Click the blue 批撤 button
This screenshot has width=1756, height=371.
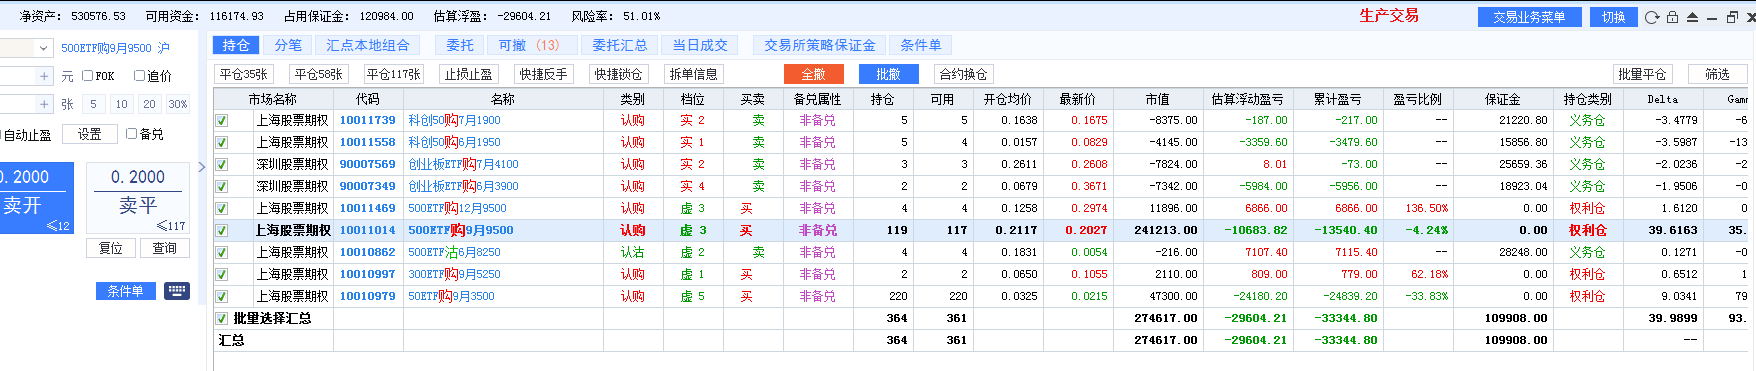(x=888, y=74)
